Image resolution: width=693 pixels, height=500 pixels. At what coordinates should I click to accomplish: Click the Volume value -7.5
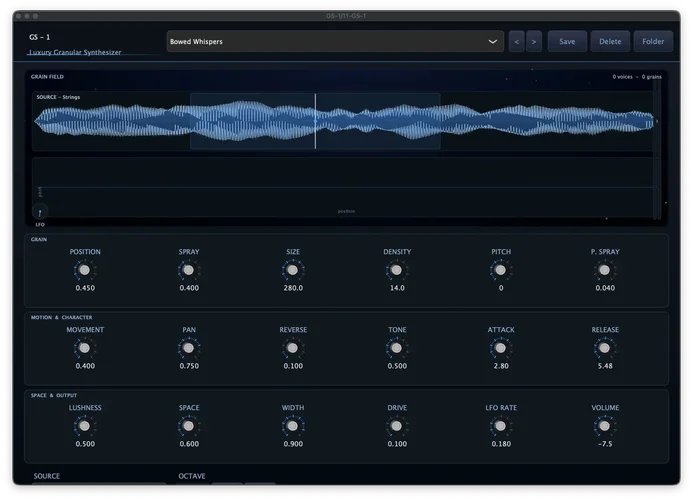coord(605,444)
